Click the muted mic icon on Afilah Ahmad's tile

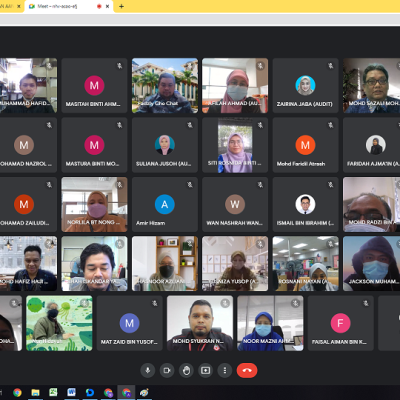tap(260, 66)
